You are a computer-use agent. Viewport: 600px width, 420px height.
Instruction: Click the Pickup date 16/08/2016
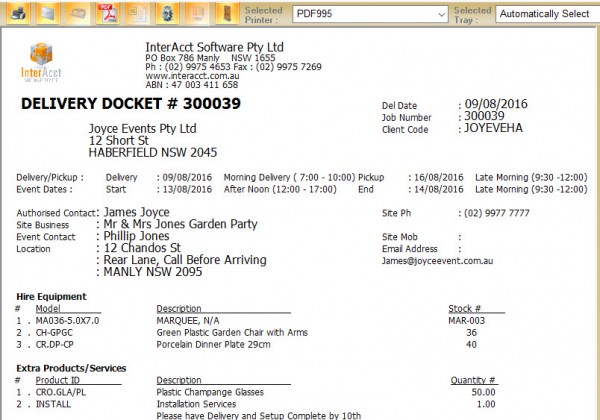coord(439,177)
